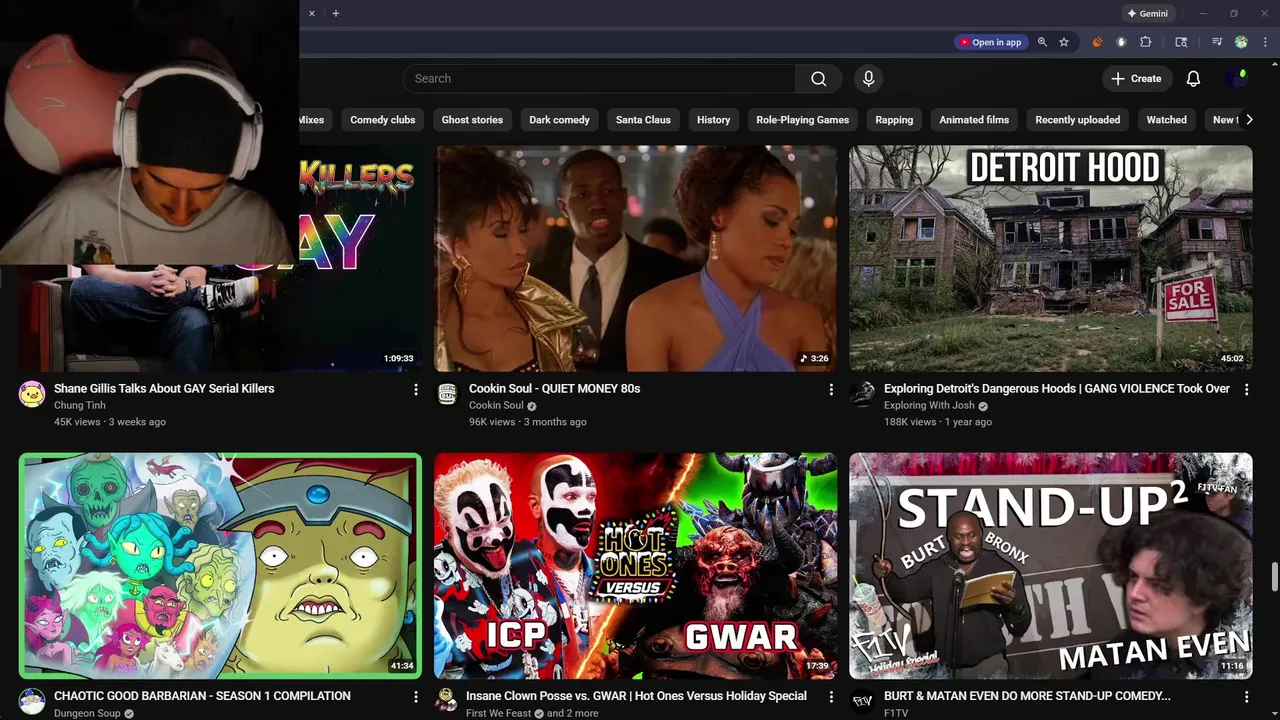The height and width of the screenshot is (720, 1280).
Task: Open the browser zoom magnifier icon
Action: (1042, 42)
